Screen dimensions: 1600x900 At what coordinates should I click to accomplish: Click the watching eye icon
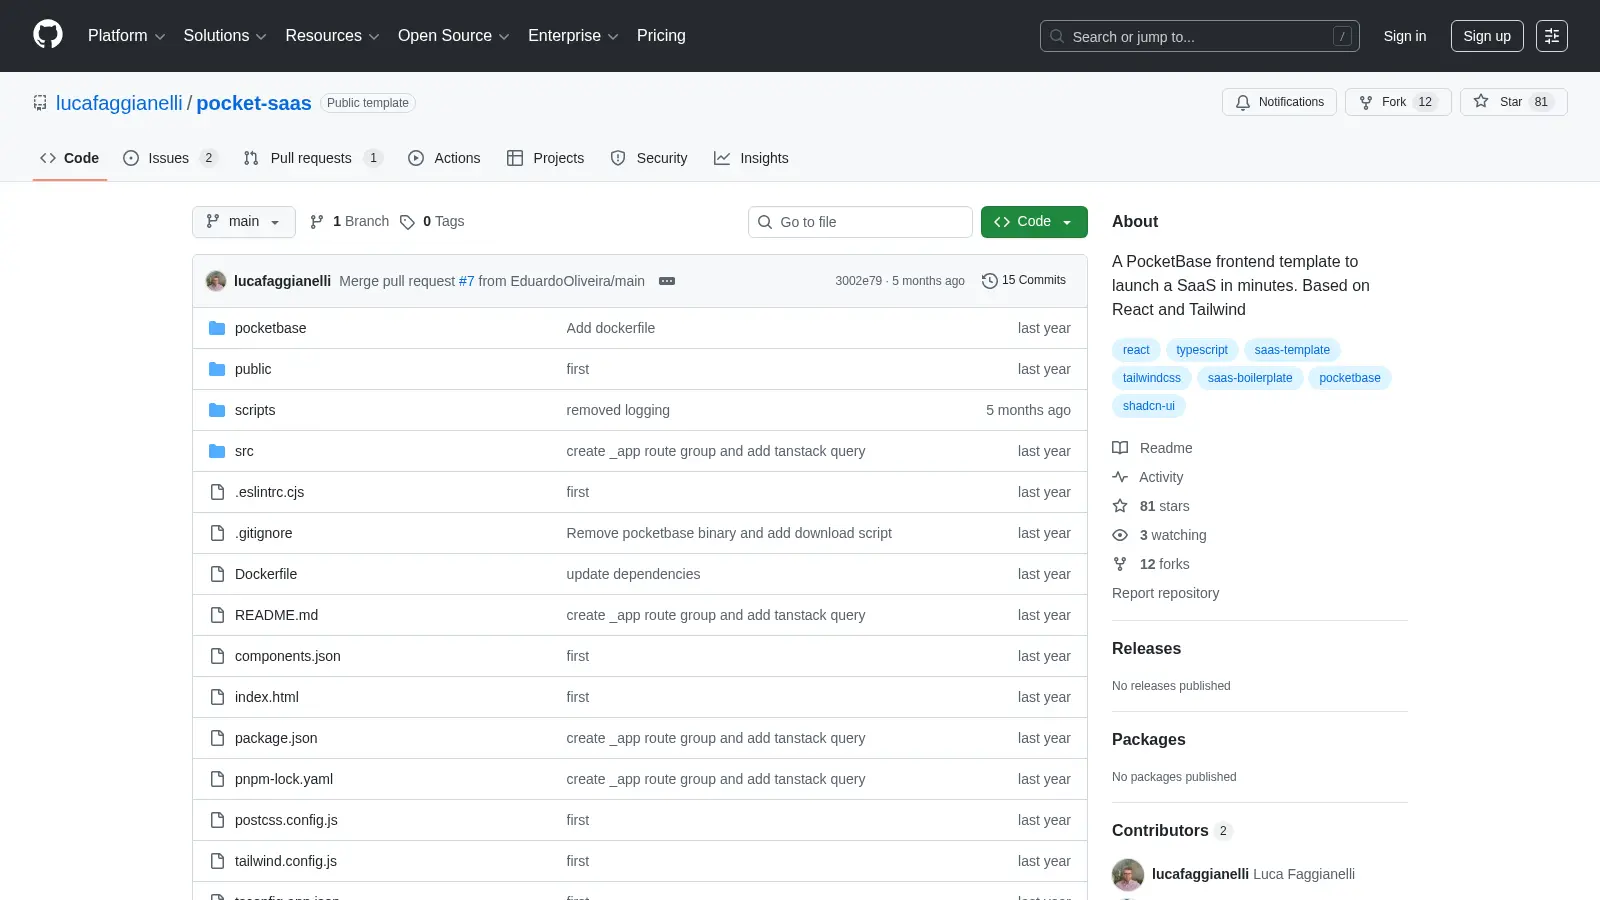pyautogui.click(x=1120, y=535)
